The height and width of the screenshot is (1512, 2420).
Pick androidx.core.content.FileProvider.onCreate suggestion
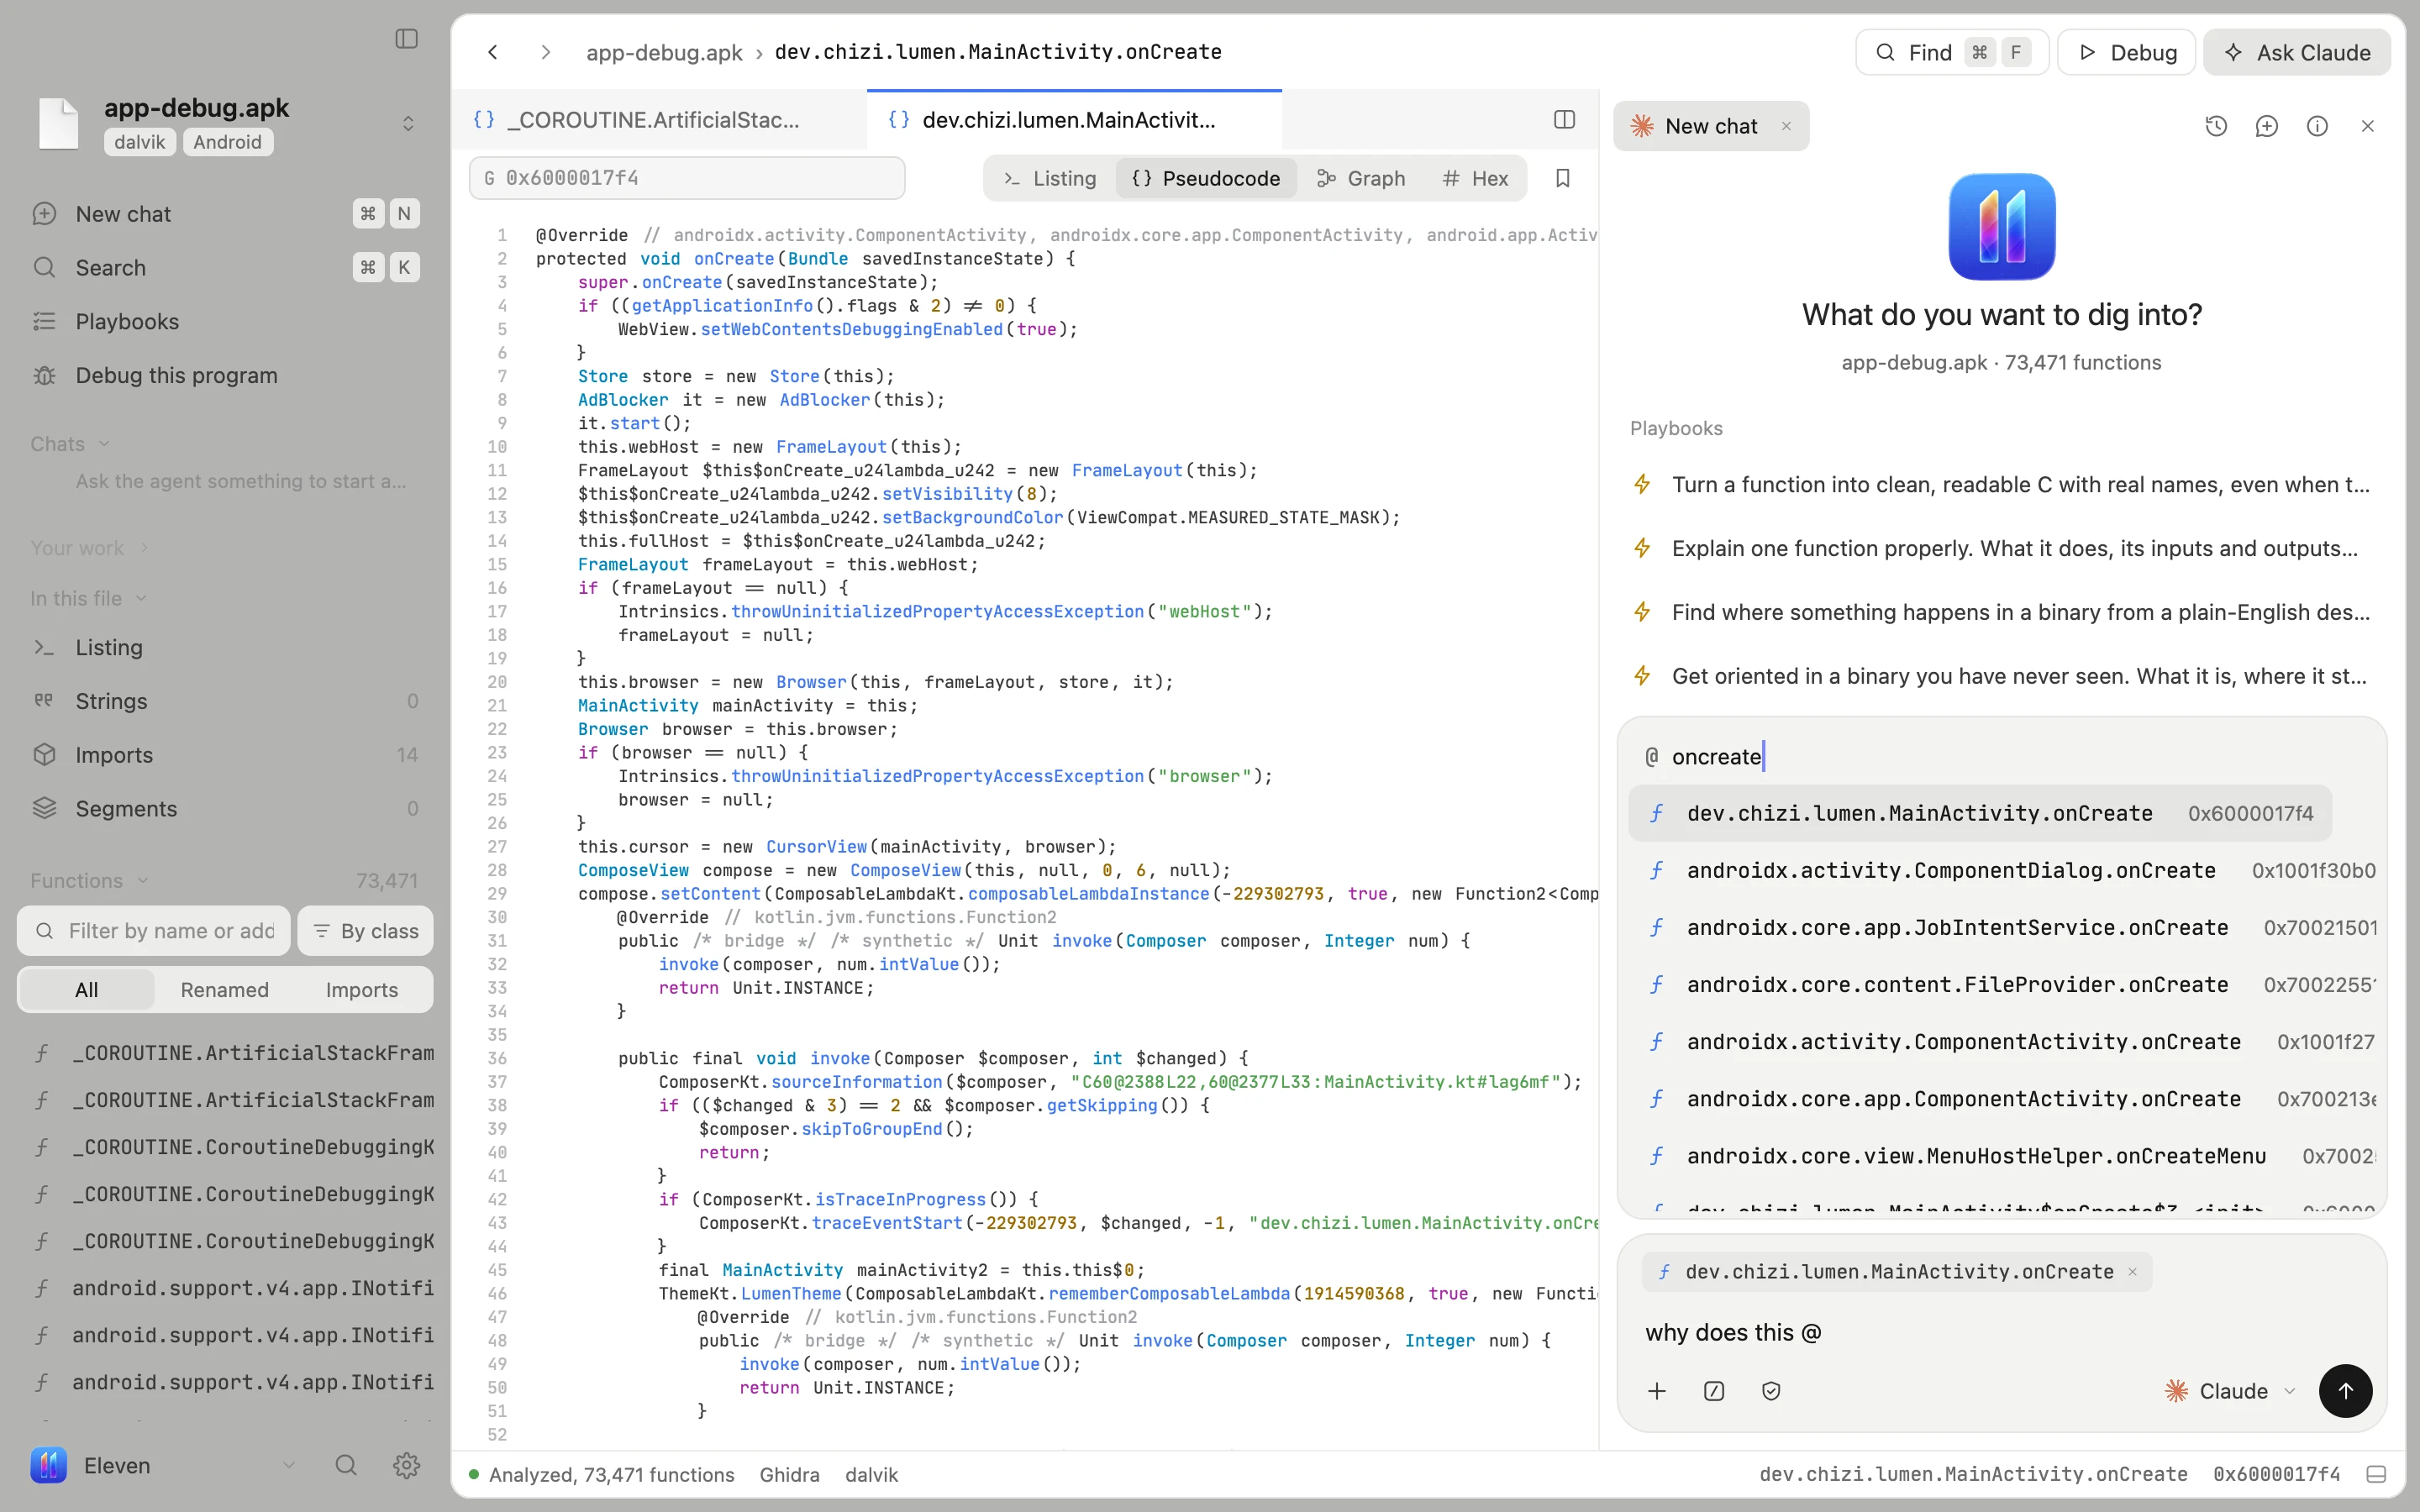[x=2003, y=985]
